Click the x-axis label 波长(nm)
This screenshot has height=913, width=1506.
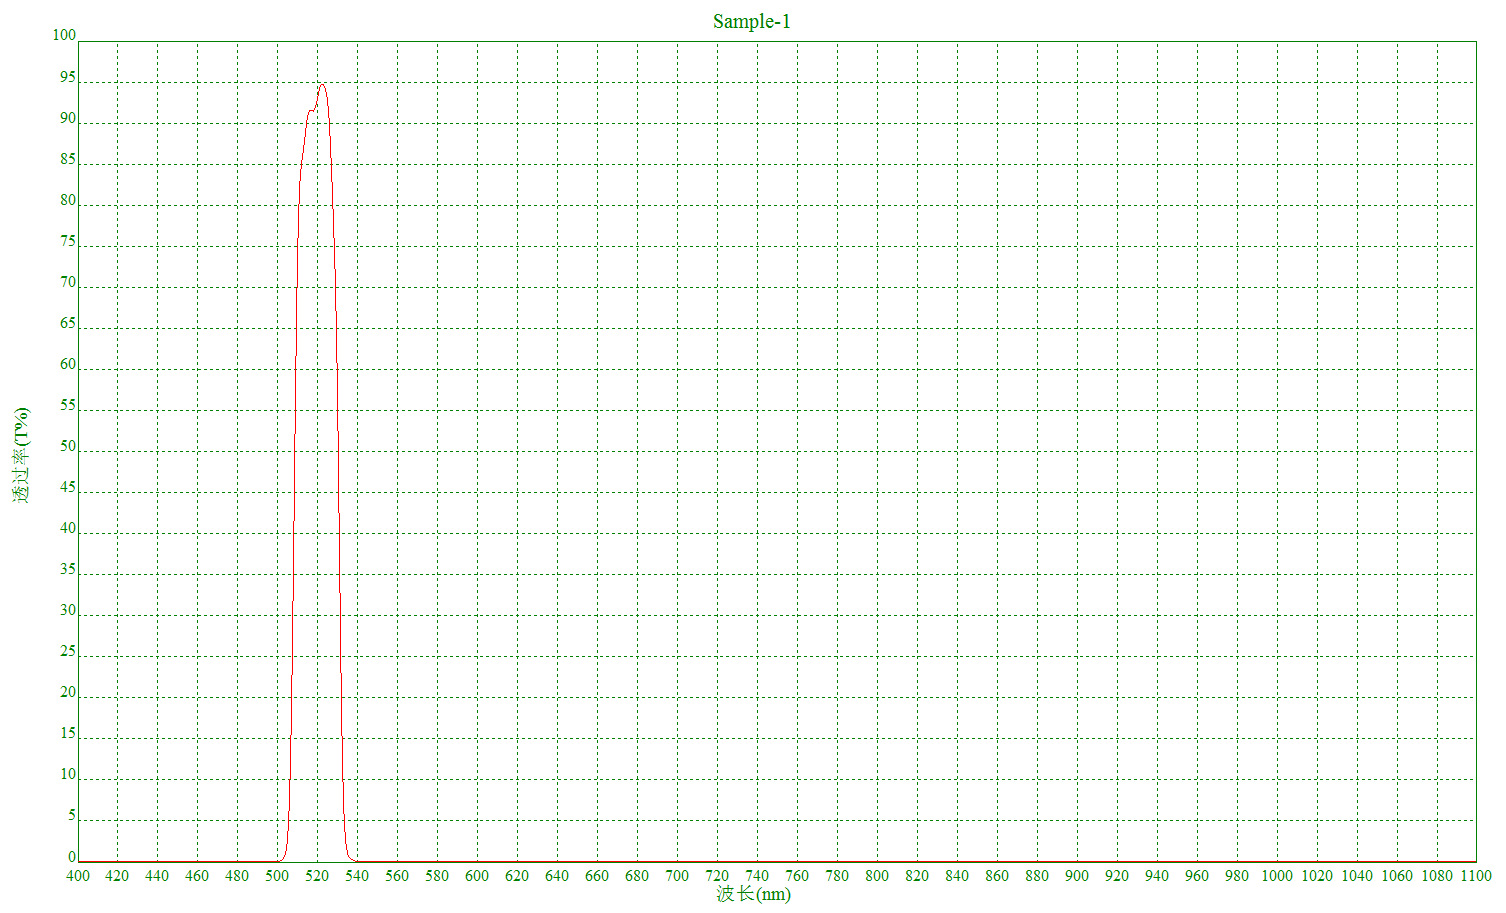click(x=753, y=894)
